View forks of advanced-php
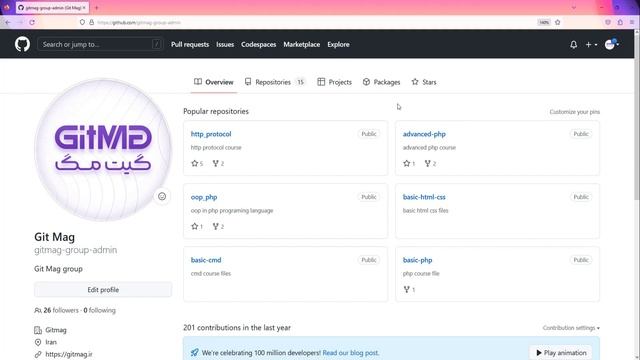640x360 pixels. tap(430, 163)
